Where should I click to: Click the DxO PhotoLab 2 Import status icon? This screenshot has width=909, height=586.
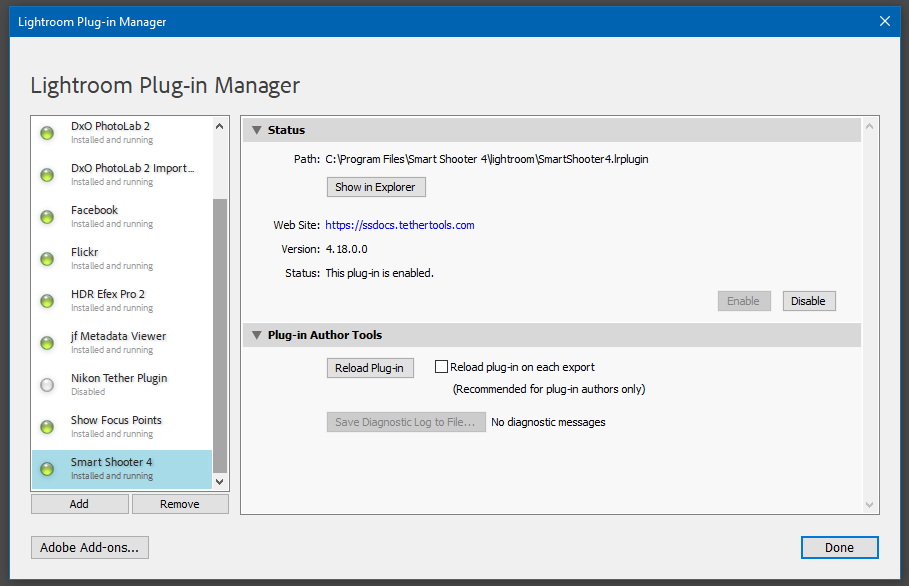point(47,175)
